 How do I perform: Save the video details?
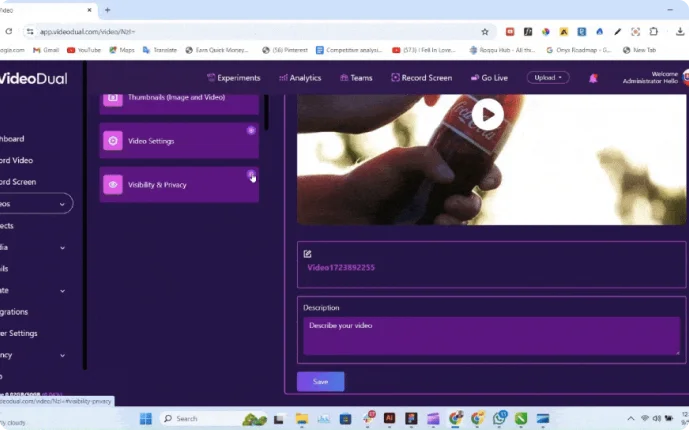click(320, 381)
